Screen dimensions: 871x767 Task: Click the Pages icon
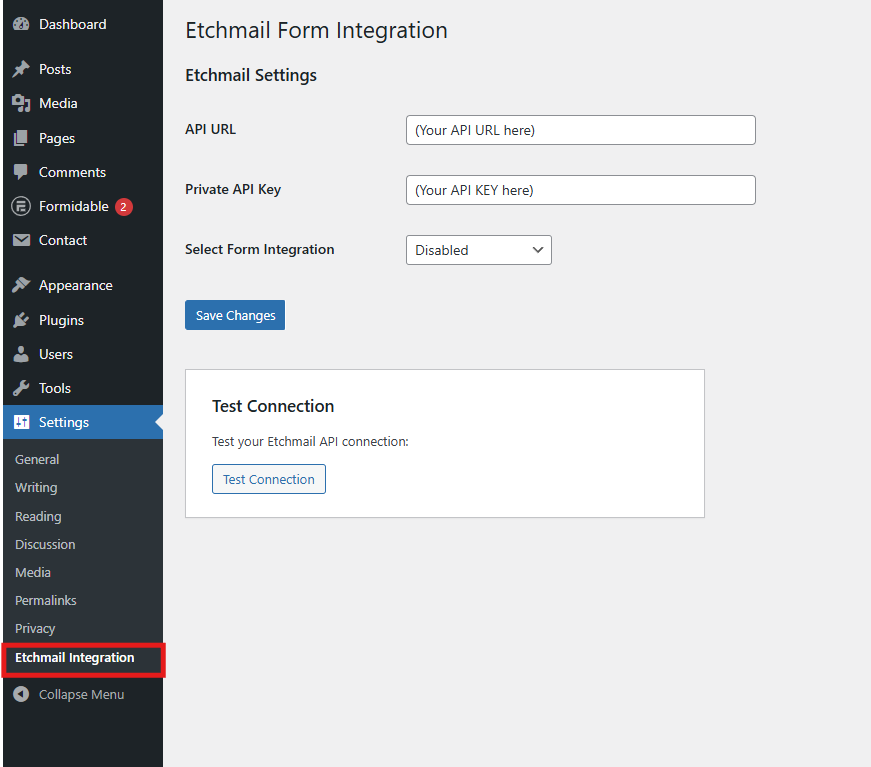[x=21, y=138]
